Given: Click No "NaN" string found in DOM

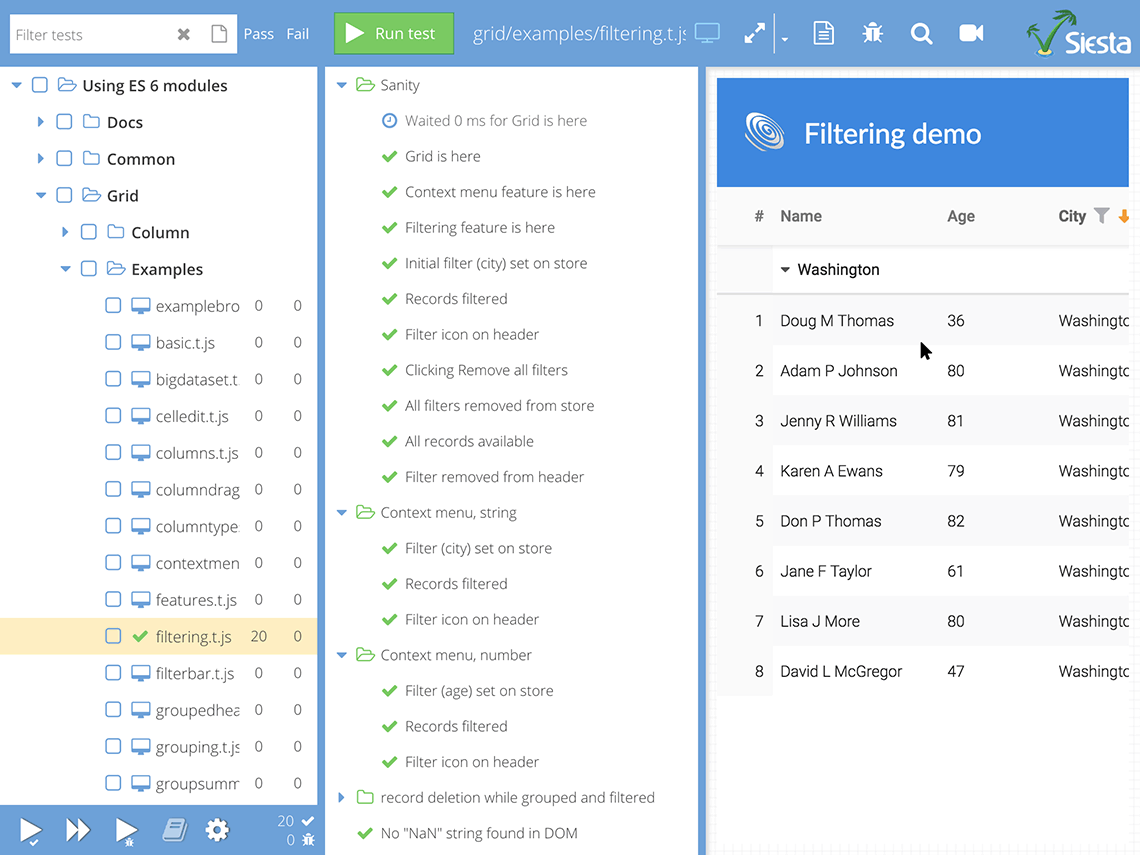Looking at the screenshot, I should tap(479, 833).
